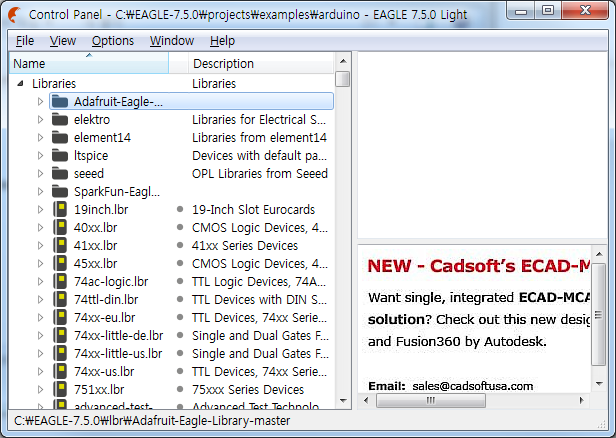Click the tree scrollbar down arrow

[343, 401]
